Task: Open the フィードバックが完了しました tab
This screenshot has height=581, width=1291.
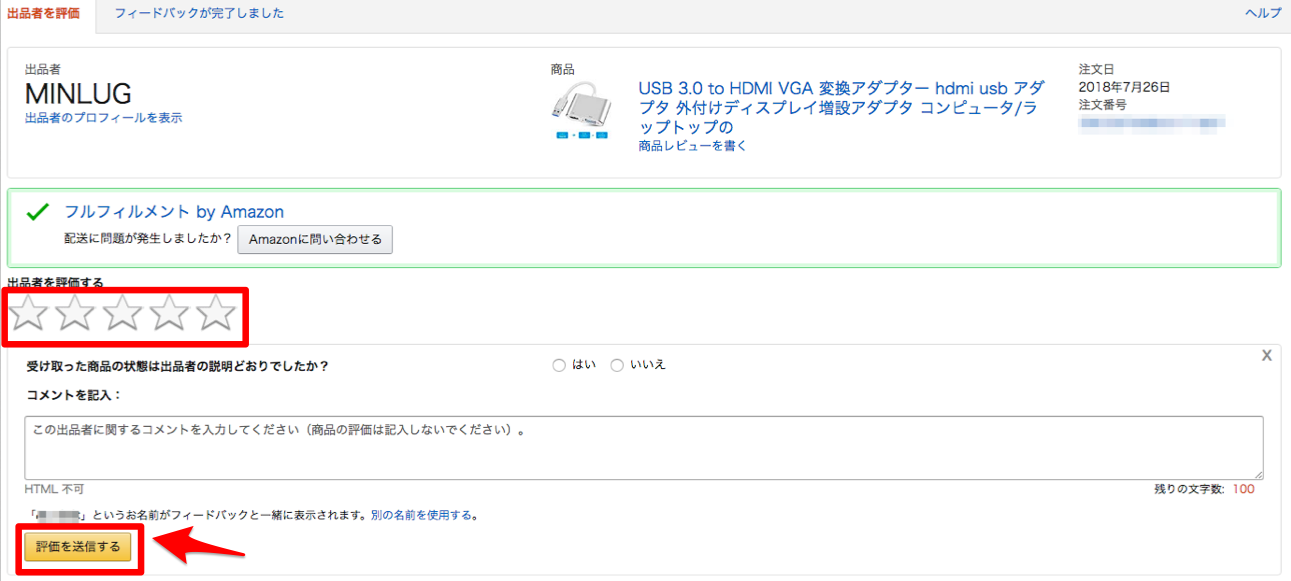Action: [x=199, y=14]
